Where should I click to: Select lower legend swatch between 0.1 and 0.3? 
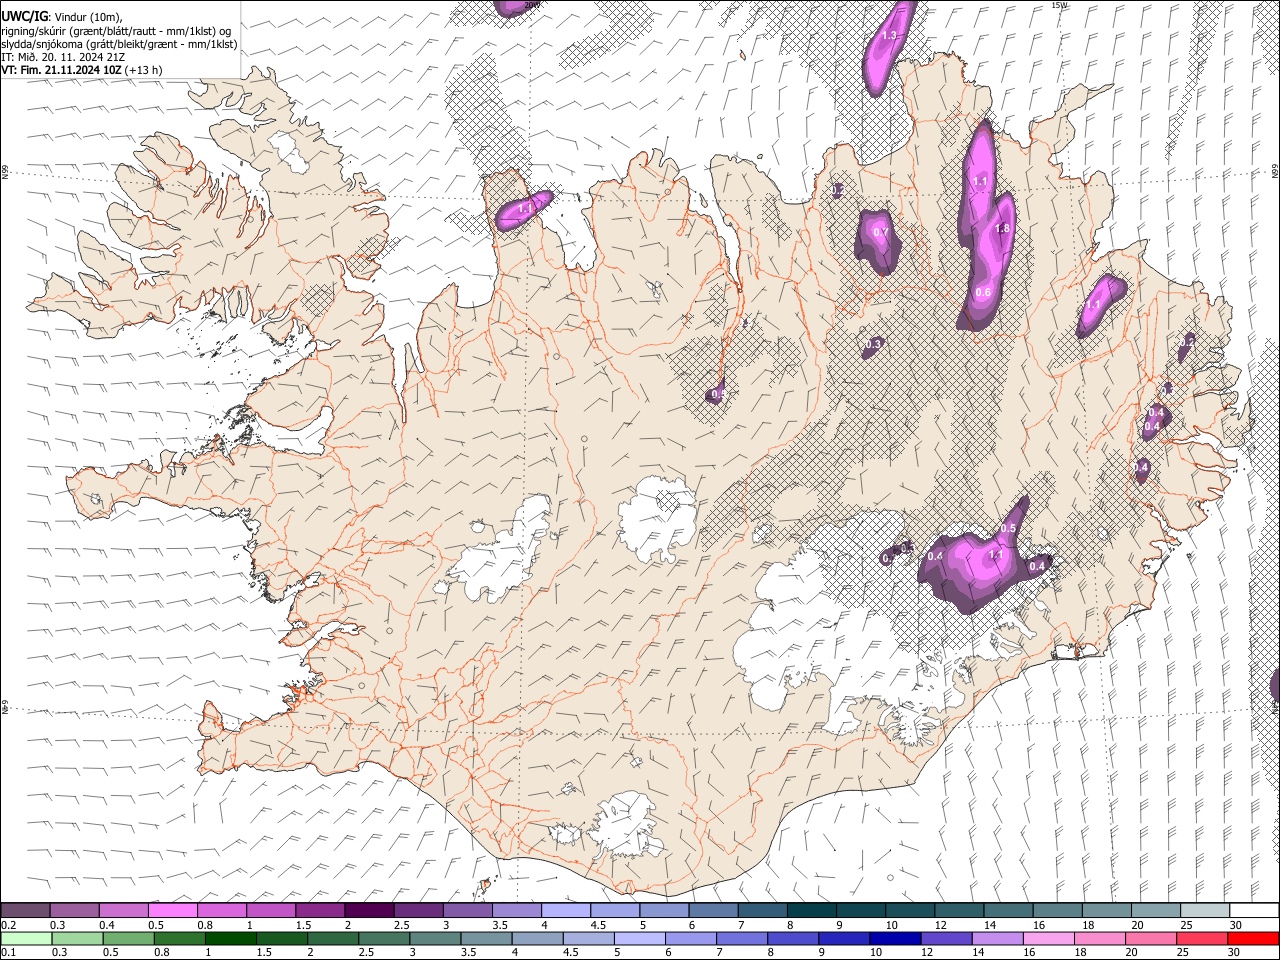tap(25, 938)
